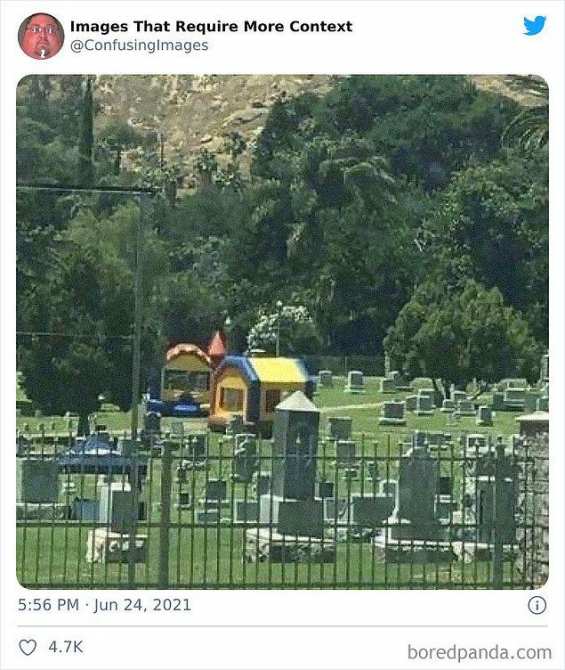This screenshot has width=565, height=670.
Task: Open the 5:56 PM tweet timestamp
Action: pos(48,605)
